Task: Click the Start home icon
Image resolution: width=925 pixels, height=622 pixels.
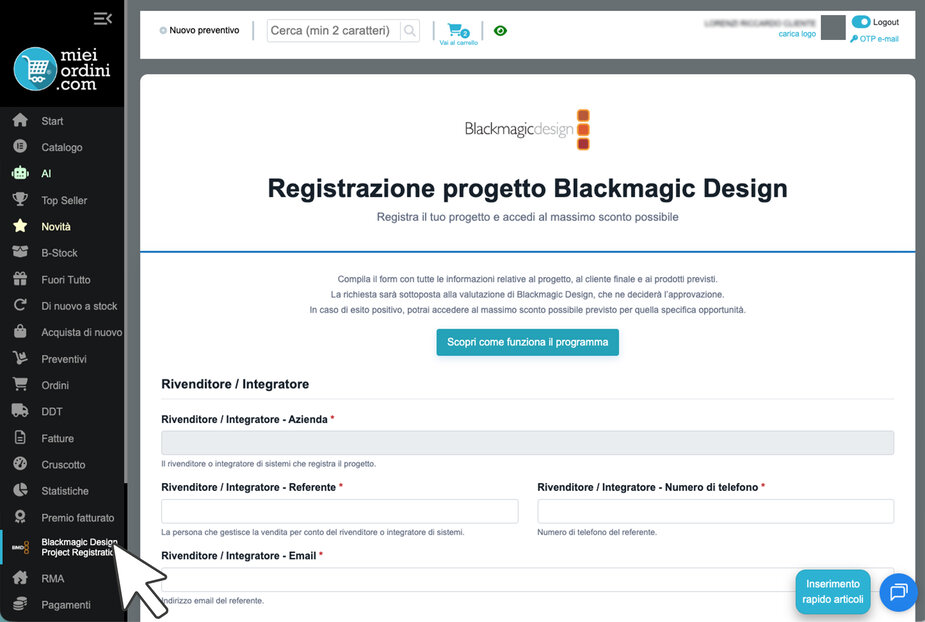Action: pos(20,120)
